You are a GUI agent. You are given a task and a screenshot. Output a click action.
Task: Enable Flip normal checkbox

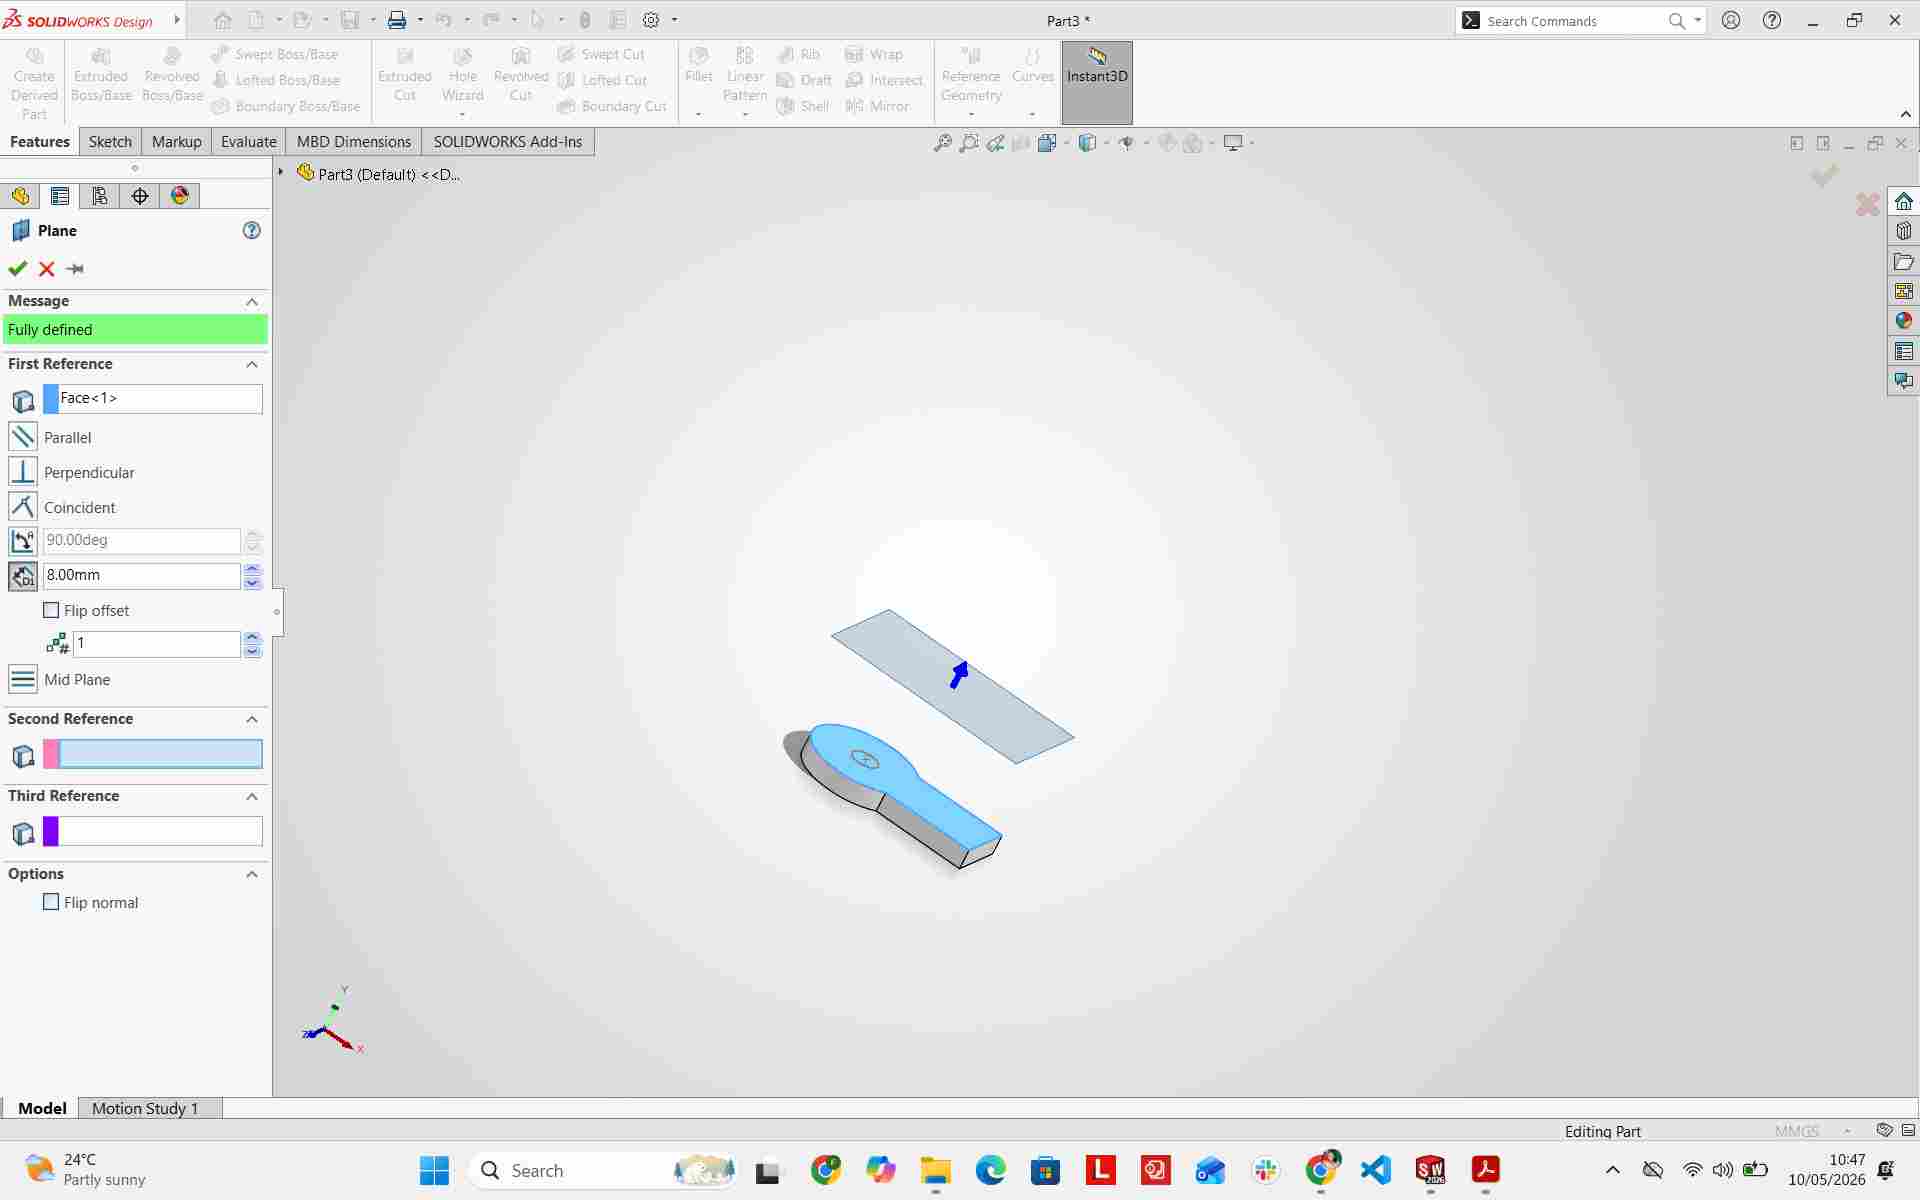[x=51, y=902]
